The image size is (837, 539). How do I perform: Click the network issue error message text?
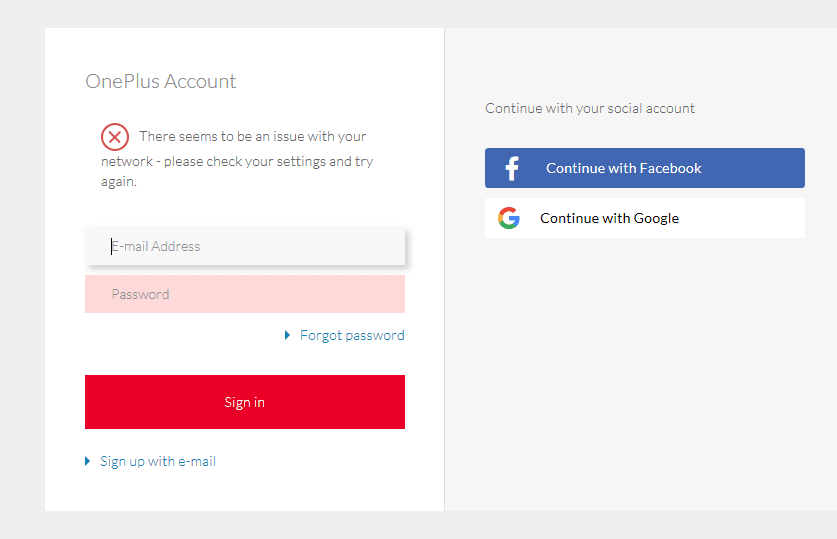(238, 159)
